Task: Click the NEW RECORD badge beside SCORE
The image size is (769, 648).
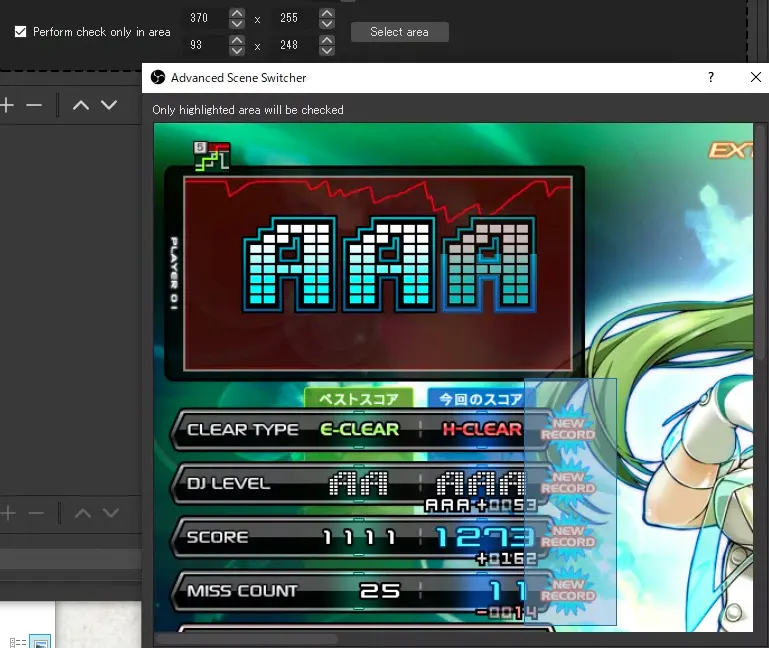Action: tap(567, 537)
